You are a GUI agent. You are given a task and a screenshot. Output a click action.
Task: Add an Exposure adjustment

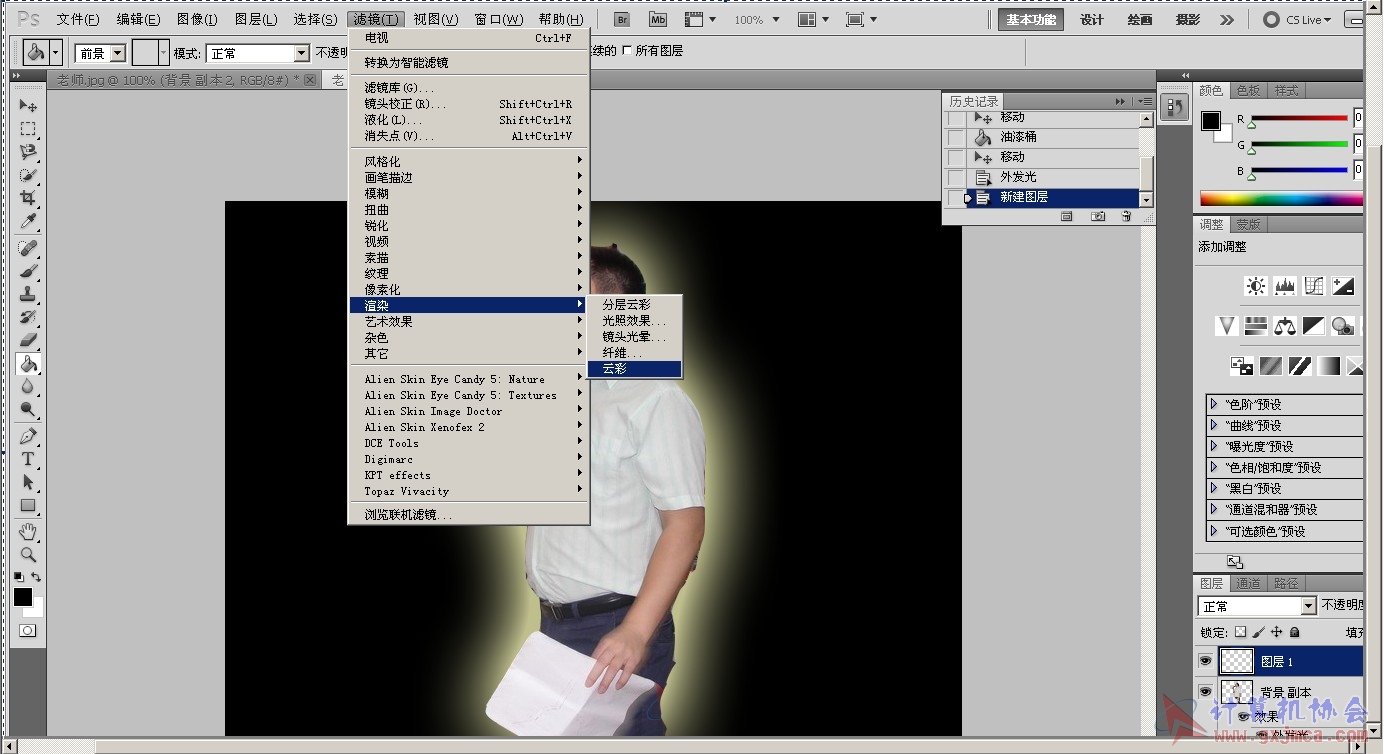(x=1343, y=286)
